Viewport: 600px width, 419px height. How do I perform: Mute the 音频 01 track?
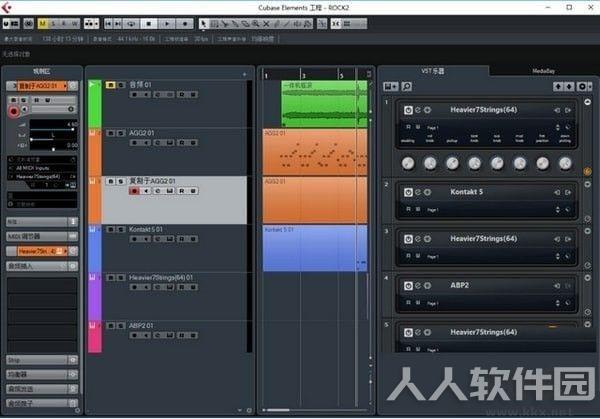pos(110,85)
